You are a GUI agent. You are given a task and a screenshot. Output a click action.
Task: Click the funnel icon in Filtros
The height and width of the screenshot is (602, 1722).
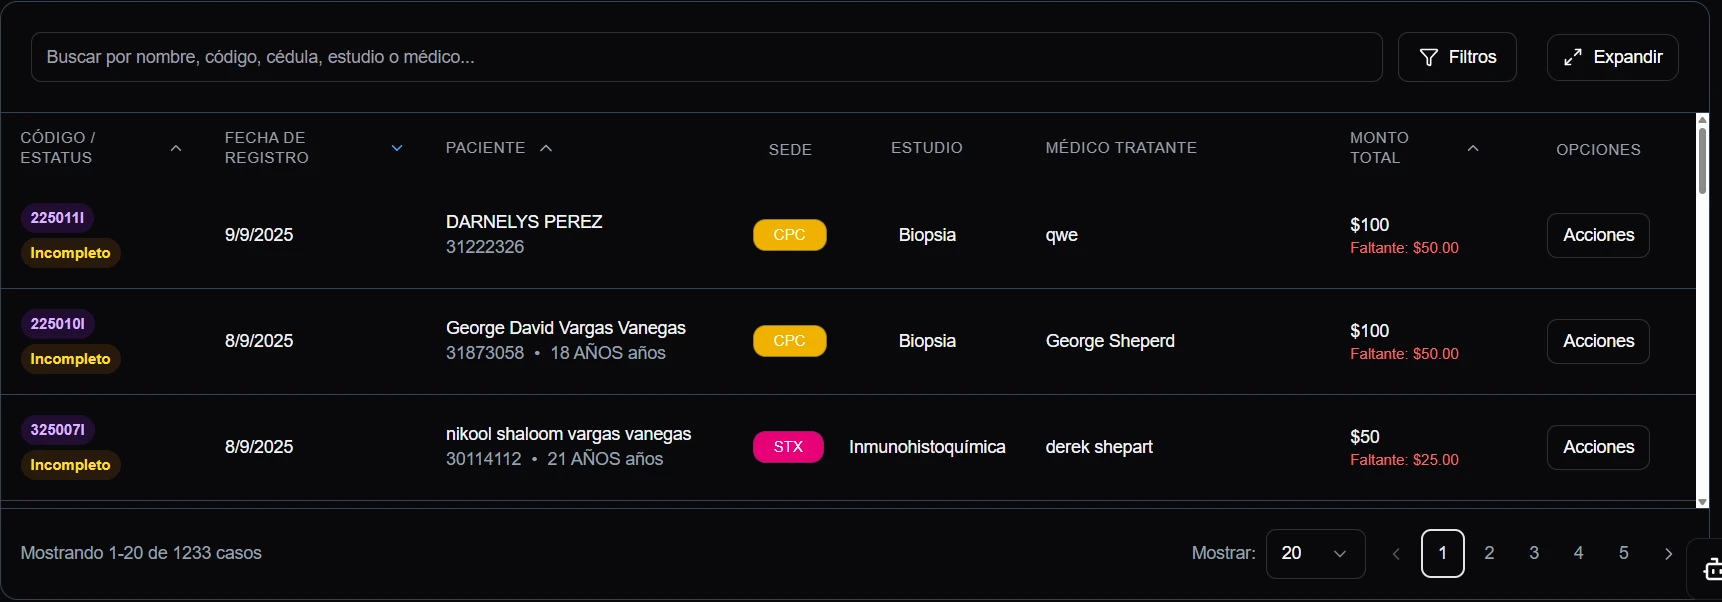point(1429,57)
